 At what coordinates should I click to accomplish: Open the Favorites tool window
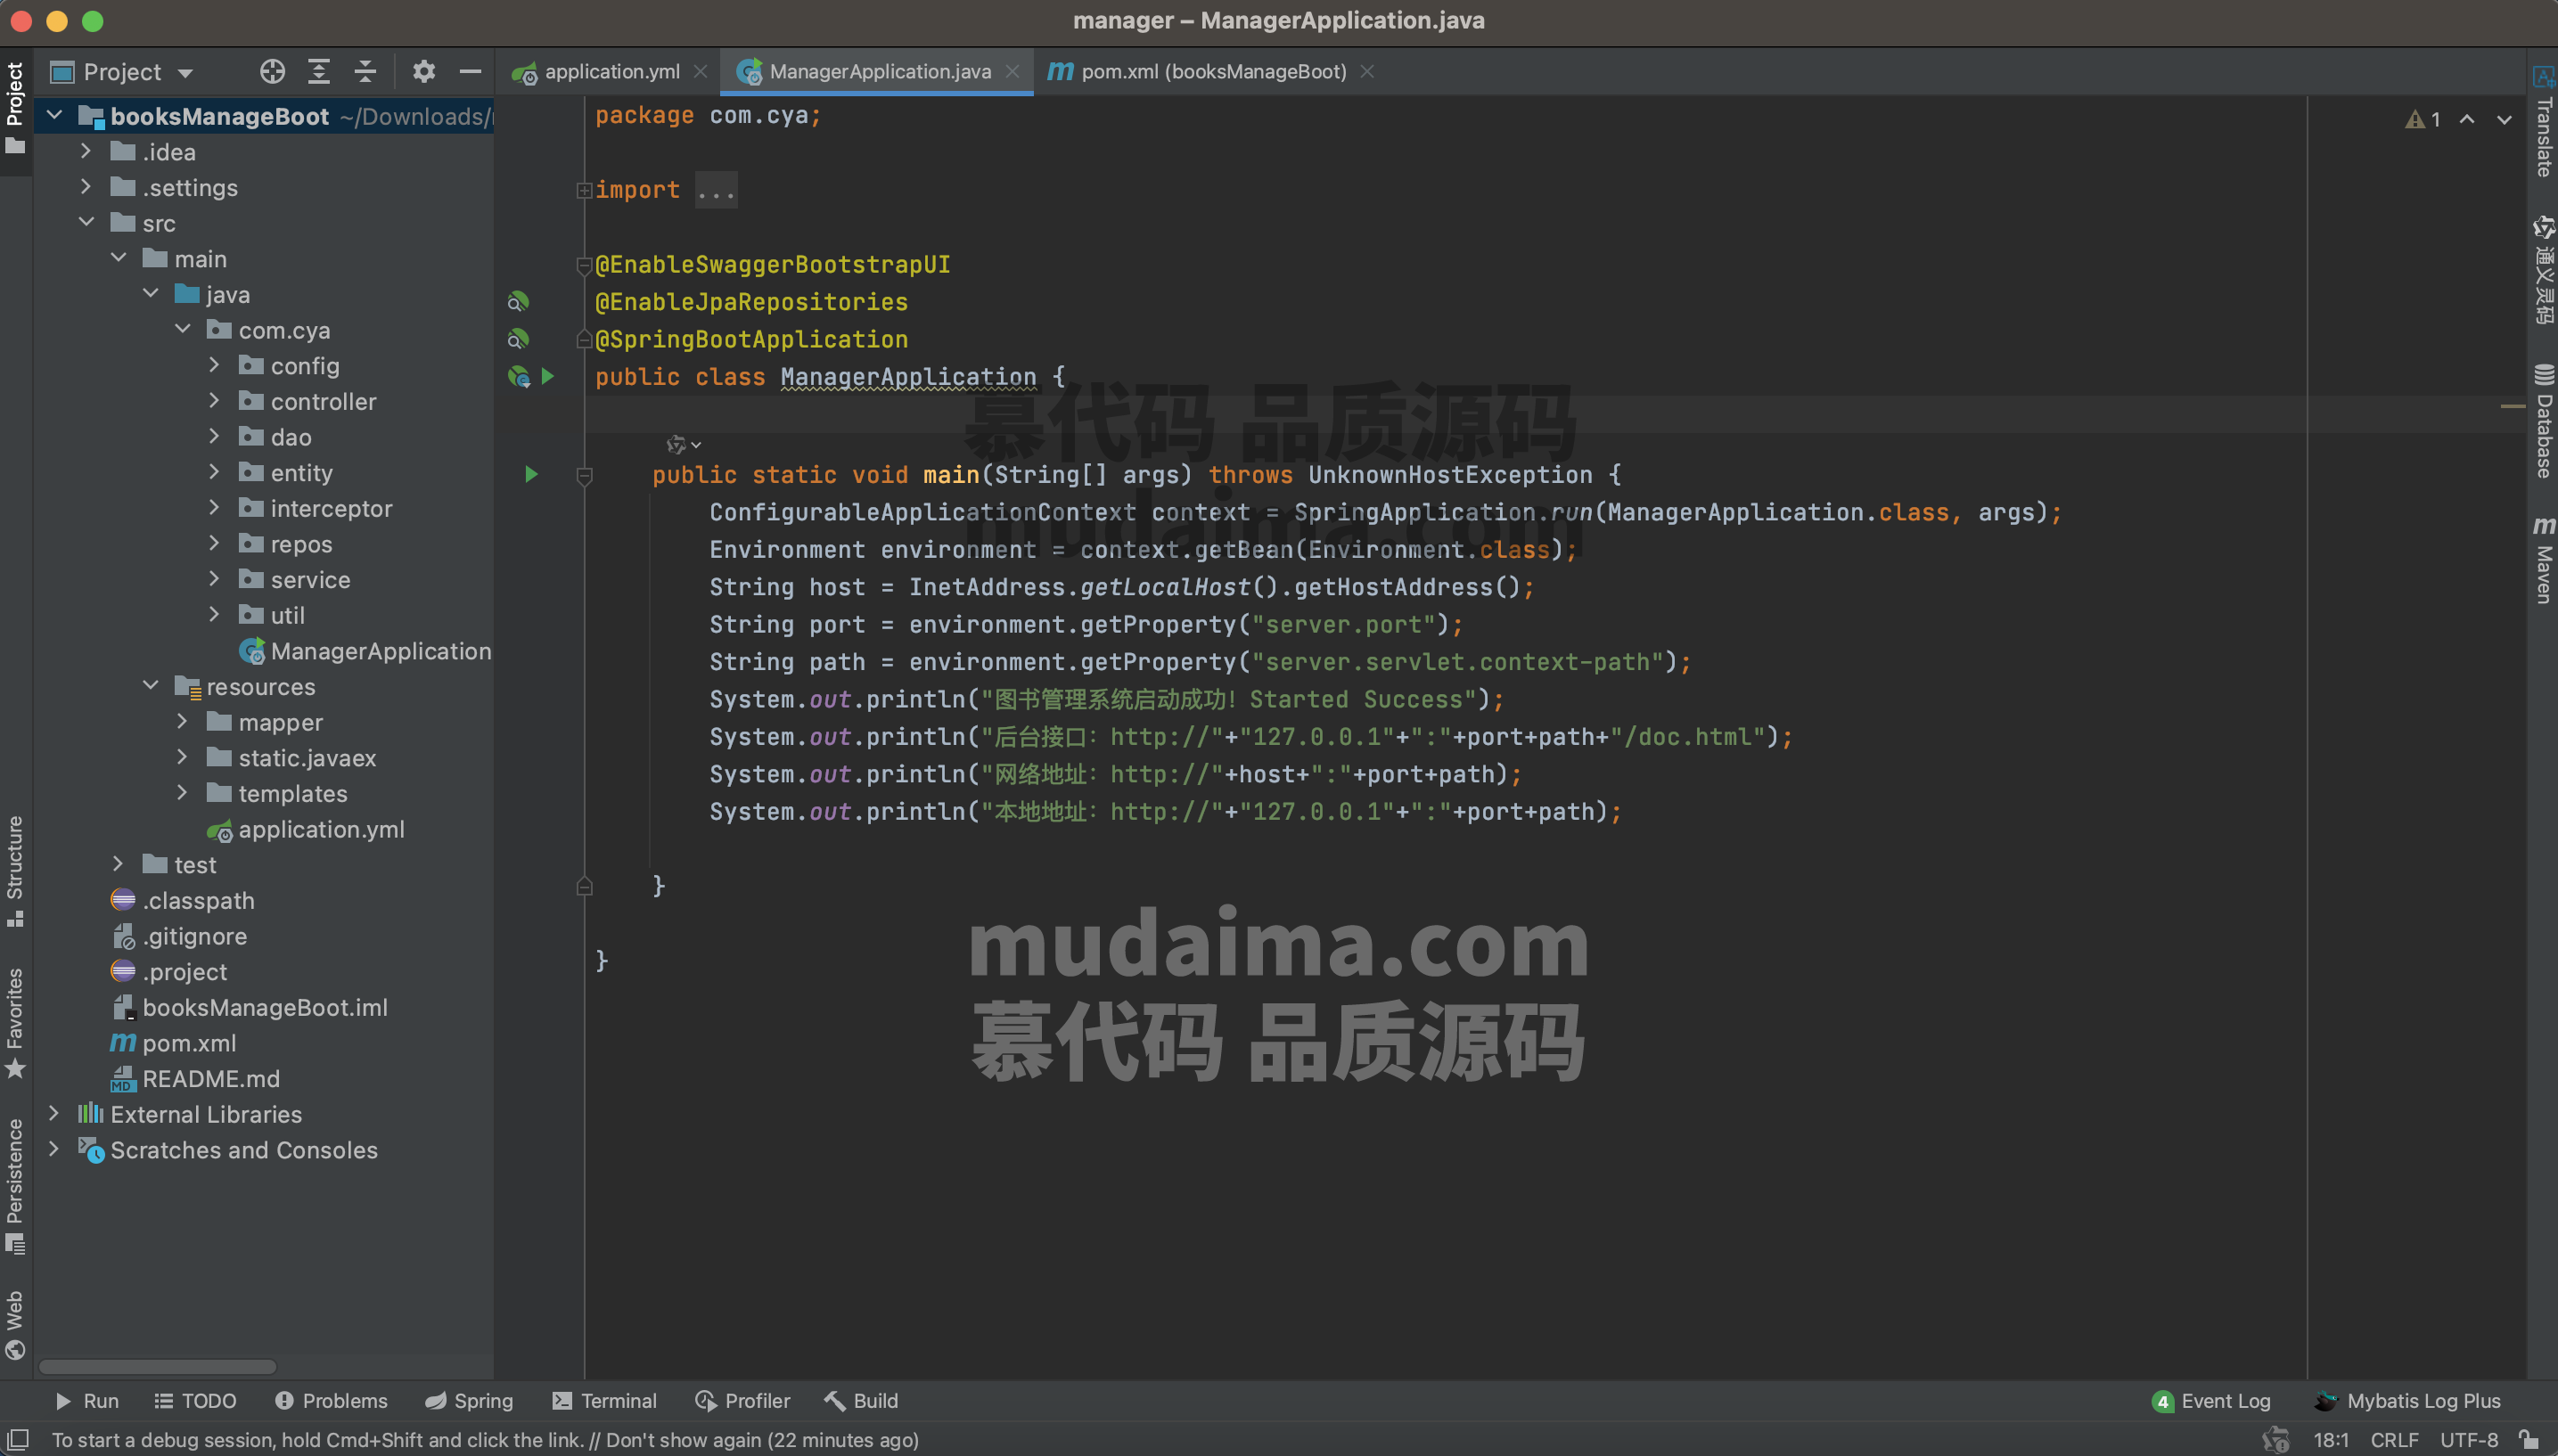(15, 1023)
